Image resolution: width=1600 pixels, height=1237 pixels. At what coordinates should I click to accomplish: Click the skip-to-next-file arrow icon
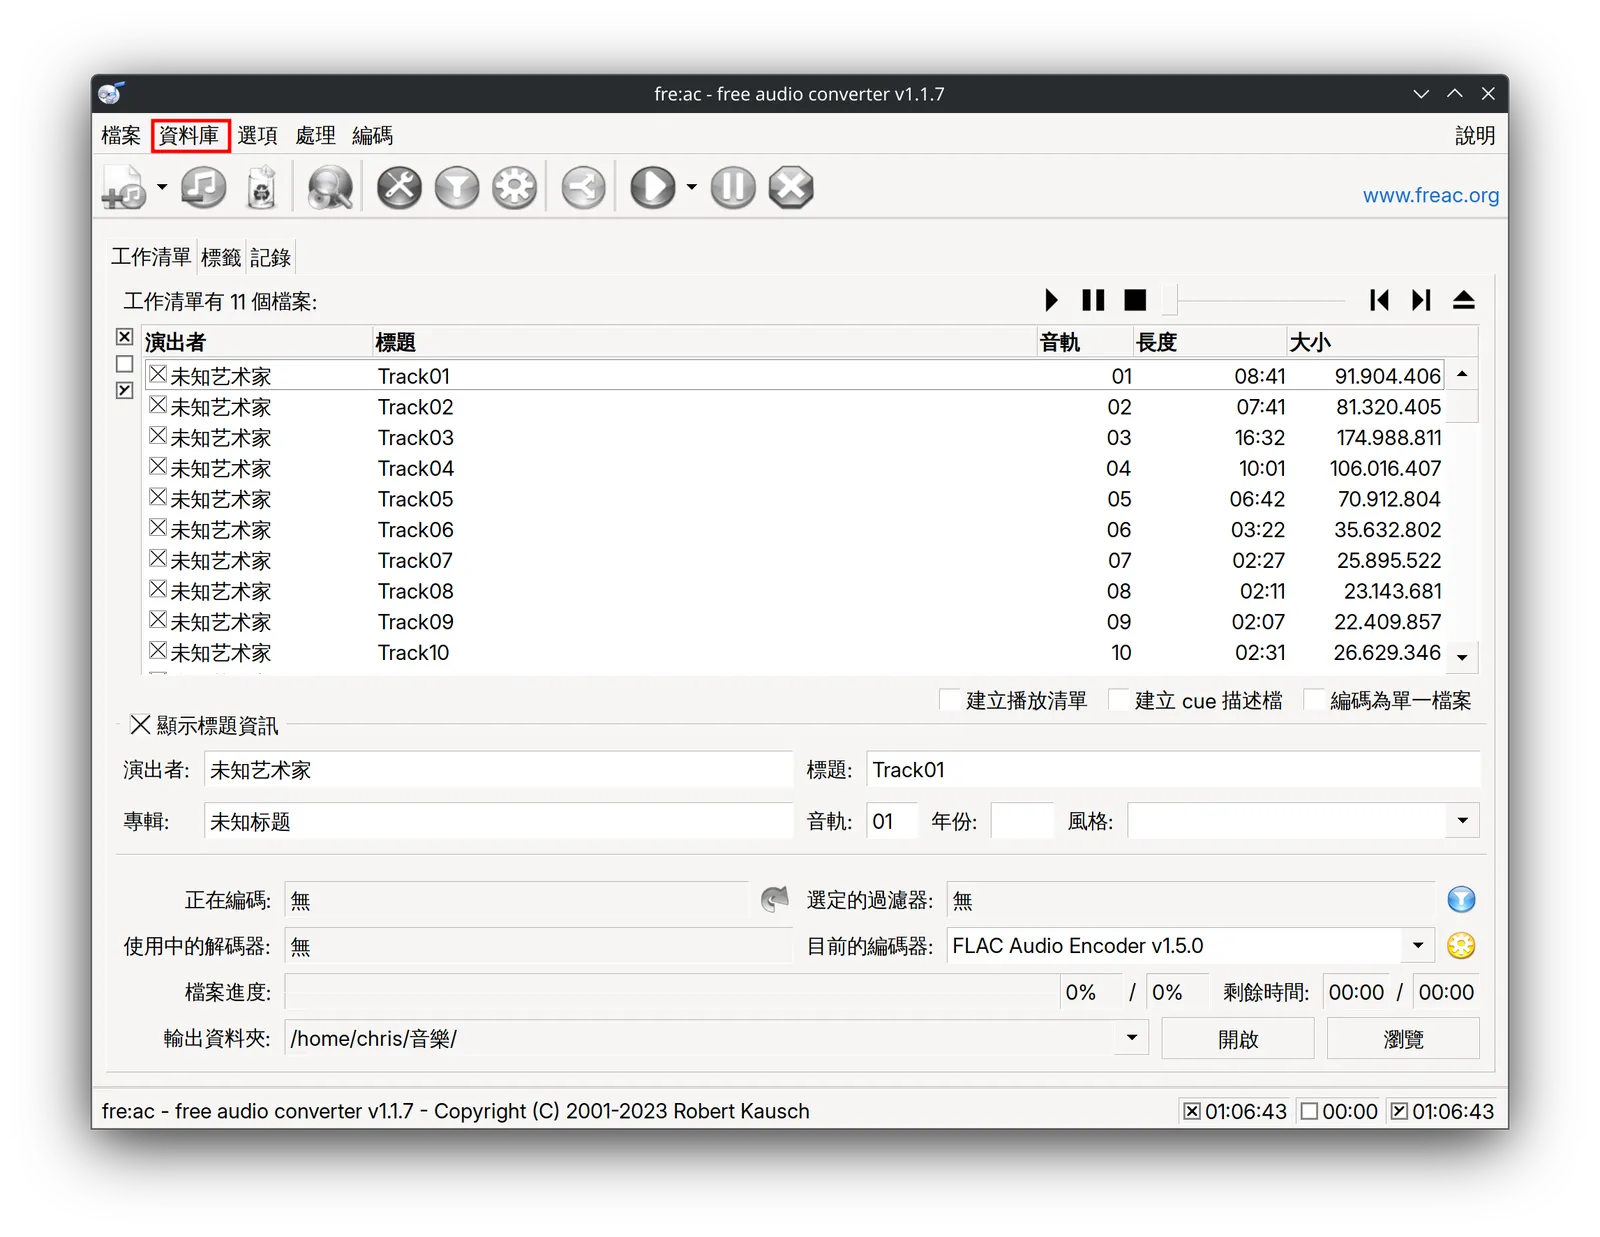coord(774,899)
